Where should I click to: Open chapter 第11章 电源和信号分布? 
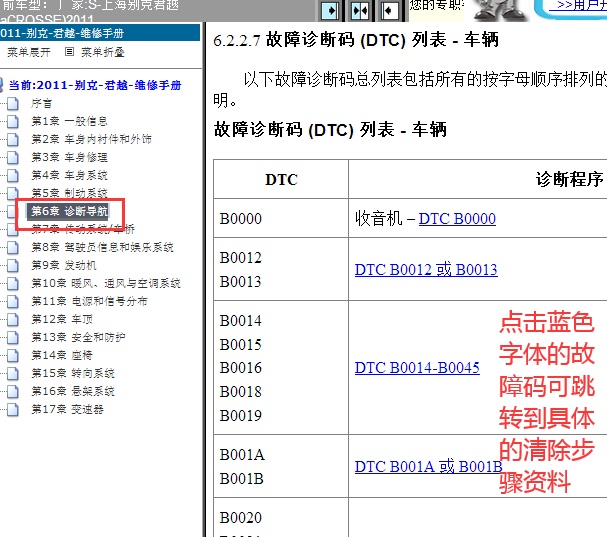(89, 301)
